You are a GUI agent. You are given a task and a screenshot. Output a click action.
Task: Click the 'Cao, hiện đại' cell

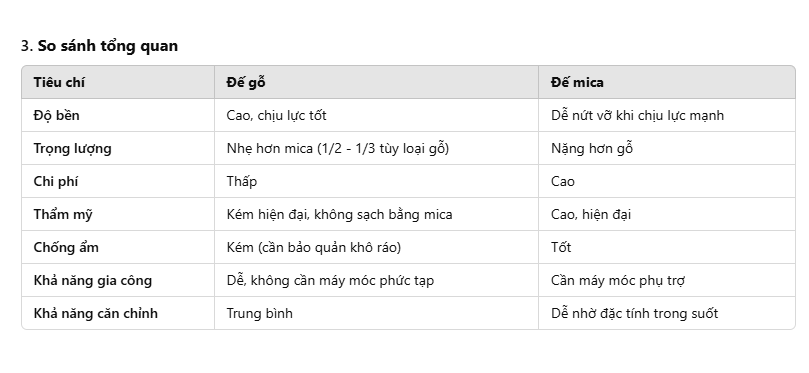point(591,215)
